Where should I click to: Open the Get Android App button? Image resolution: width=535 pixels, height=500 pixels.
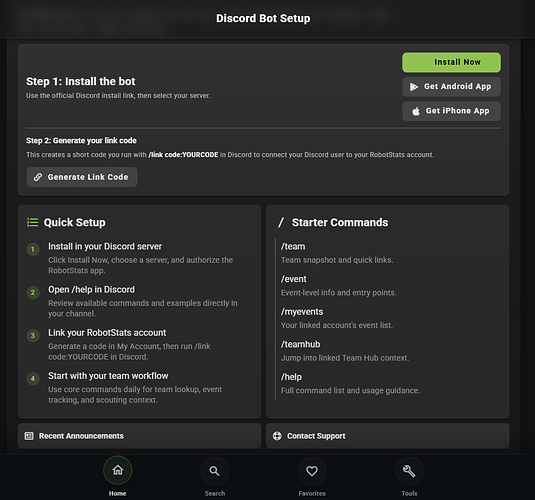click(451, 87)
